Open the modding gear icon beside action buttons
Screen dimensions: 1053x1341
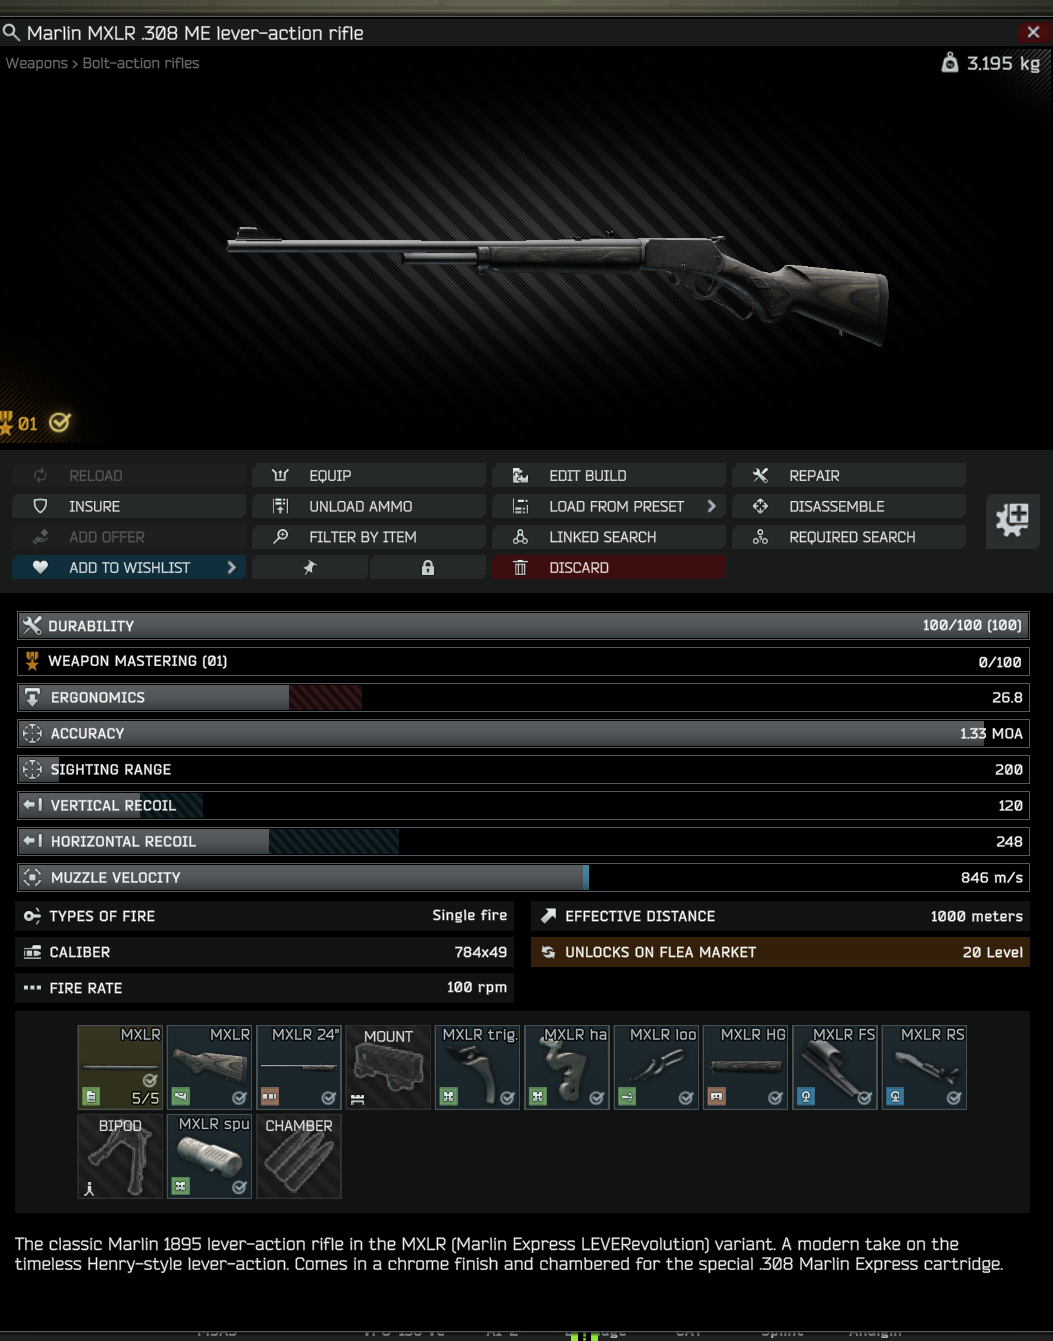1012,520
